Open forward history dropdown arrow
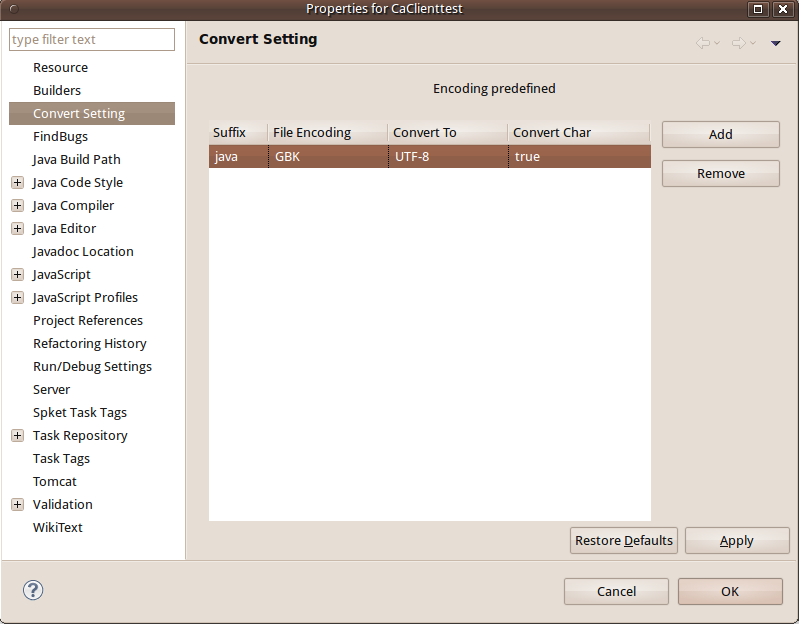 coord(753,43)
